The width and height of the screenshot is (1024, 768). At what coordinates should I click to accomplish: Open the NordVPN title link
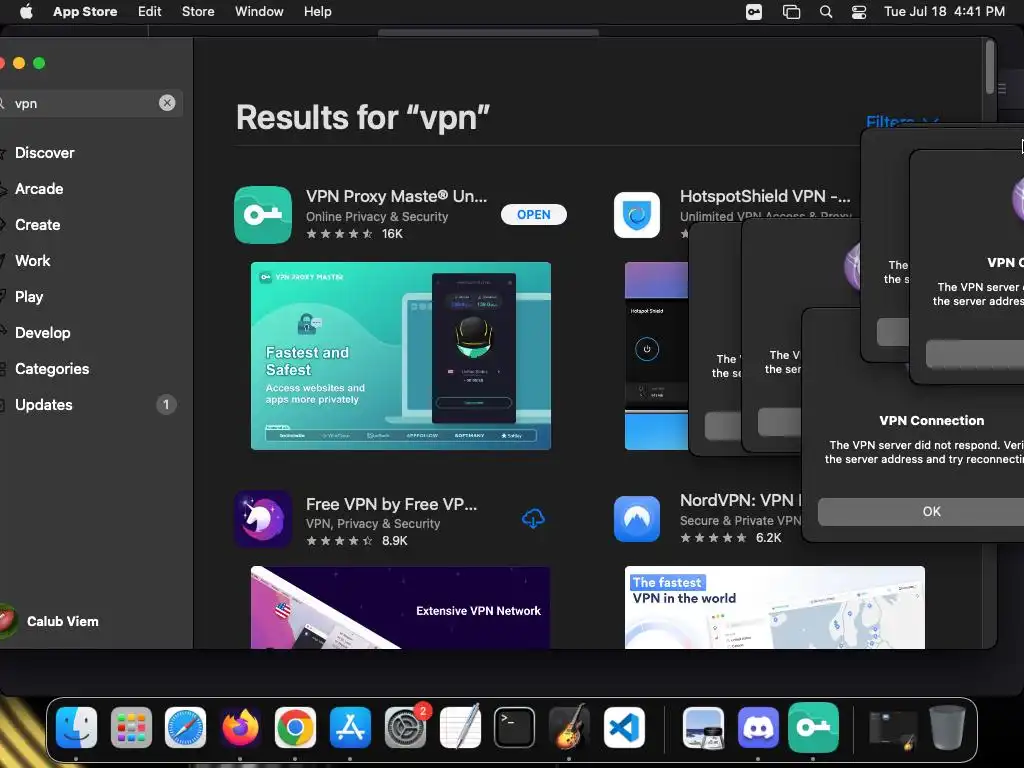tap(741, 500)
